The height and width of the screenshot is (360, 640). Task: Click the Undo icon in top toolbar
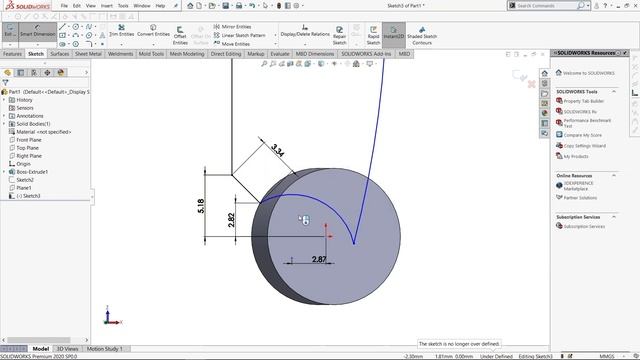click(252, 6)
